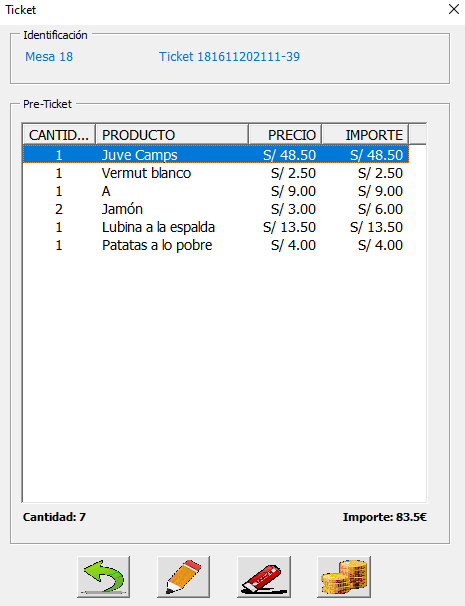The height and width of the screenshot is (606, 465).
Task: Select the product row named A
Action: tap(216, 191)
